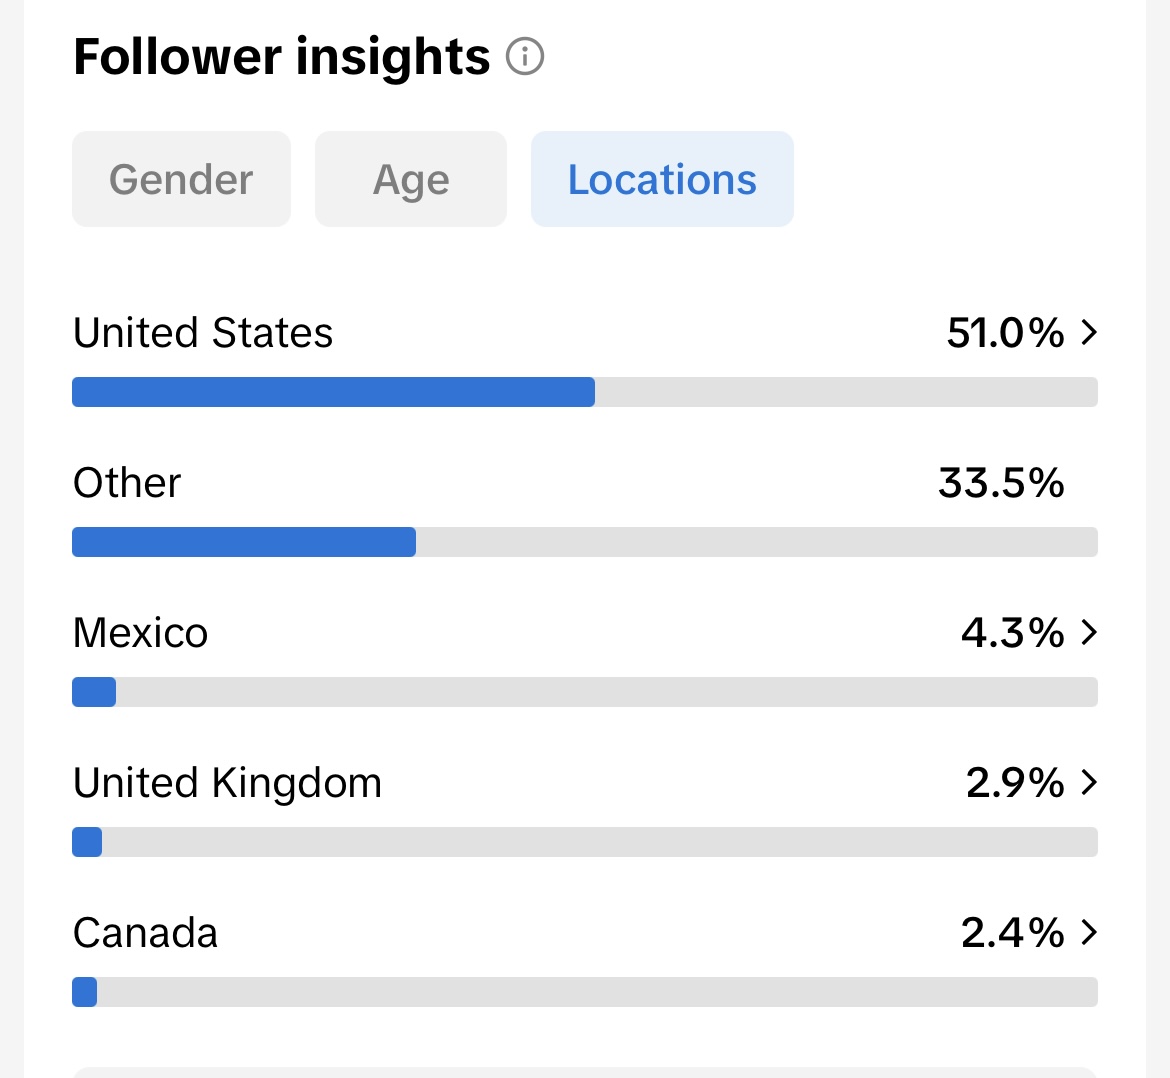Expand Canada chevron arrow

coord(1089,933)
